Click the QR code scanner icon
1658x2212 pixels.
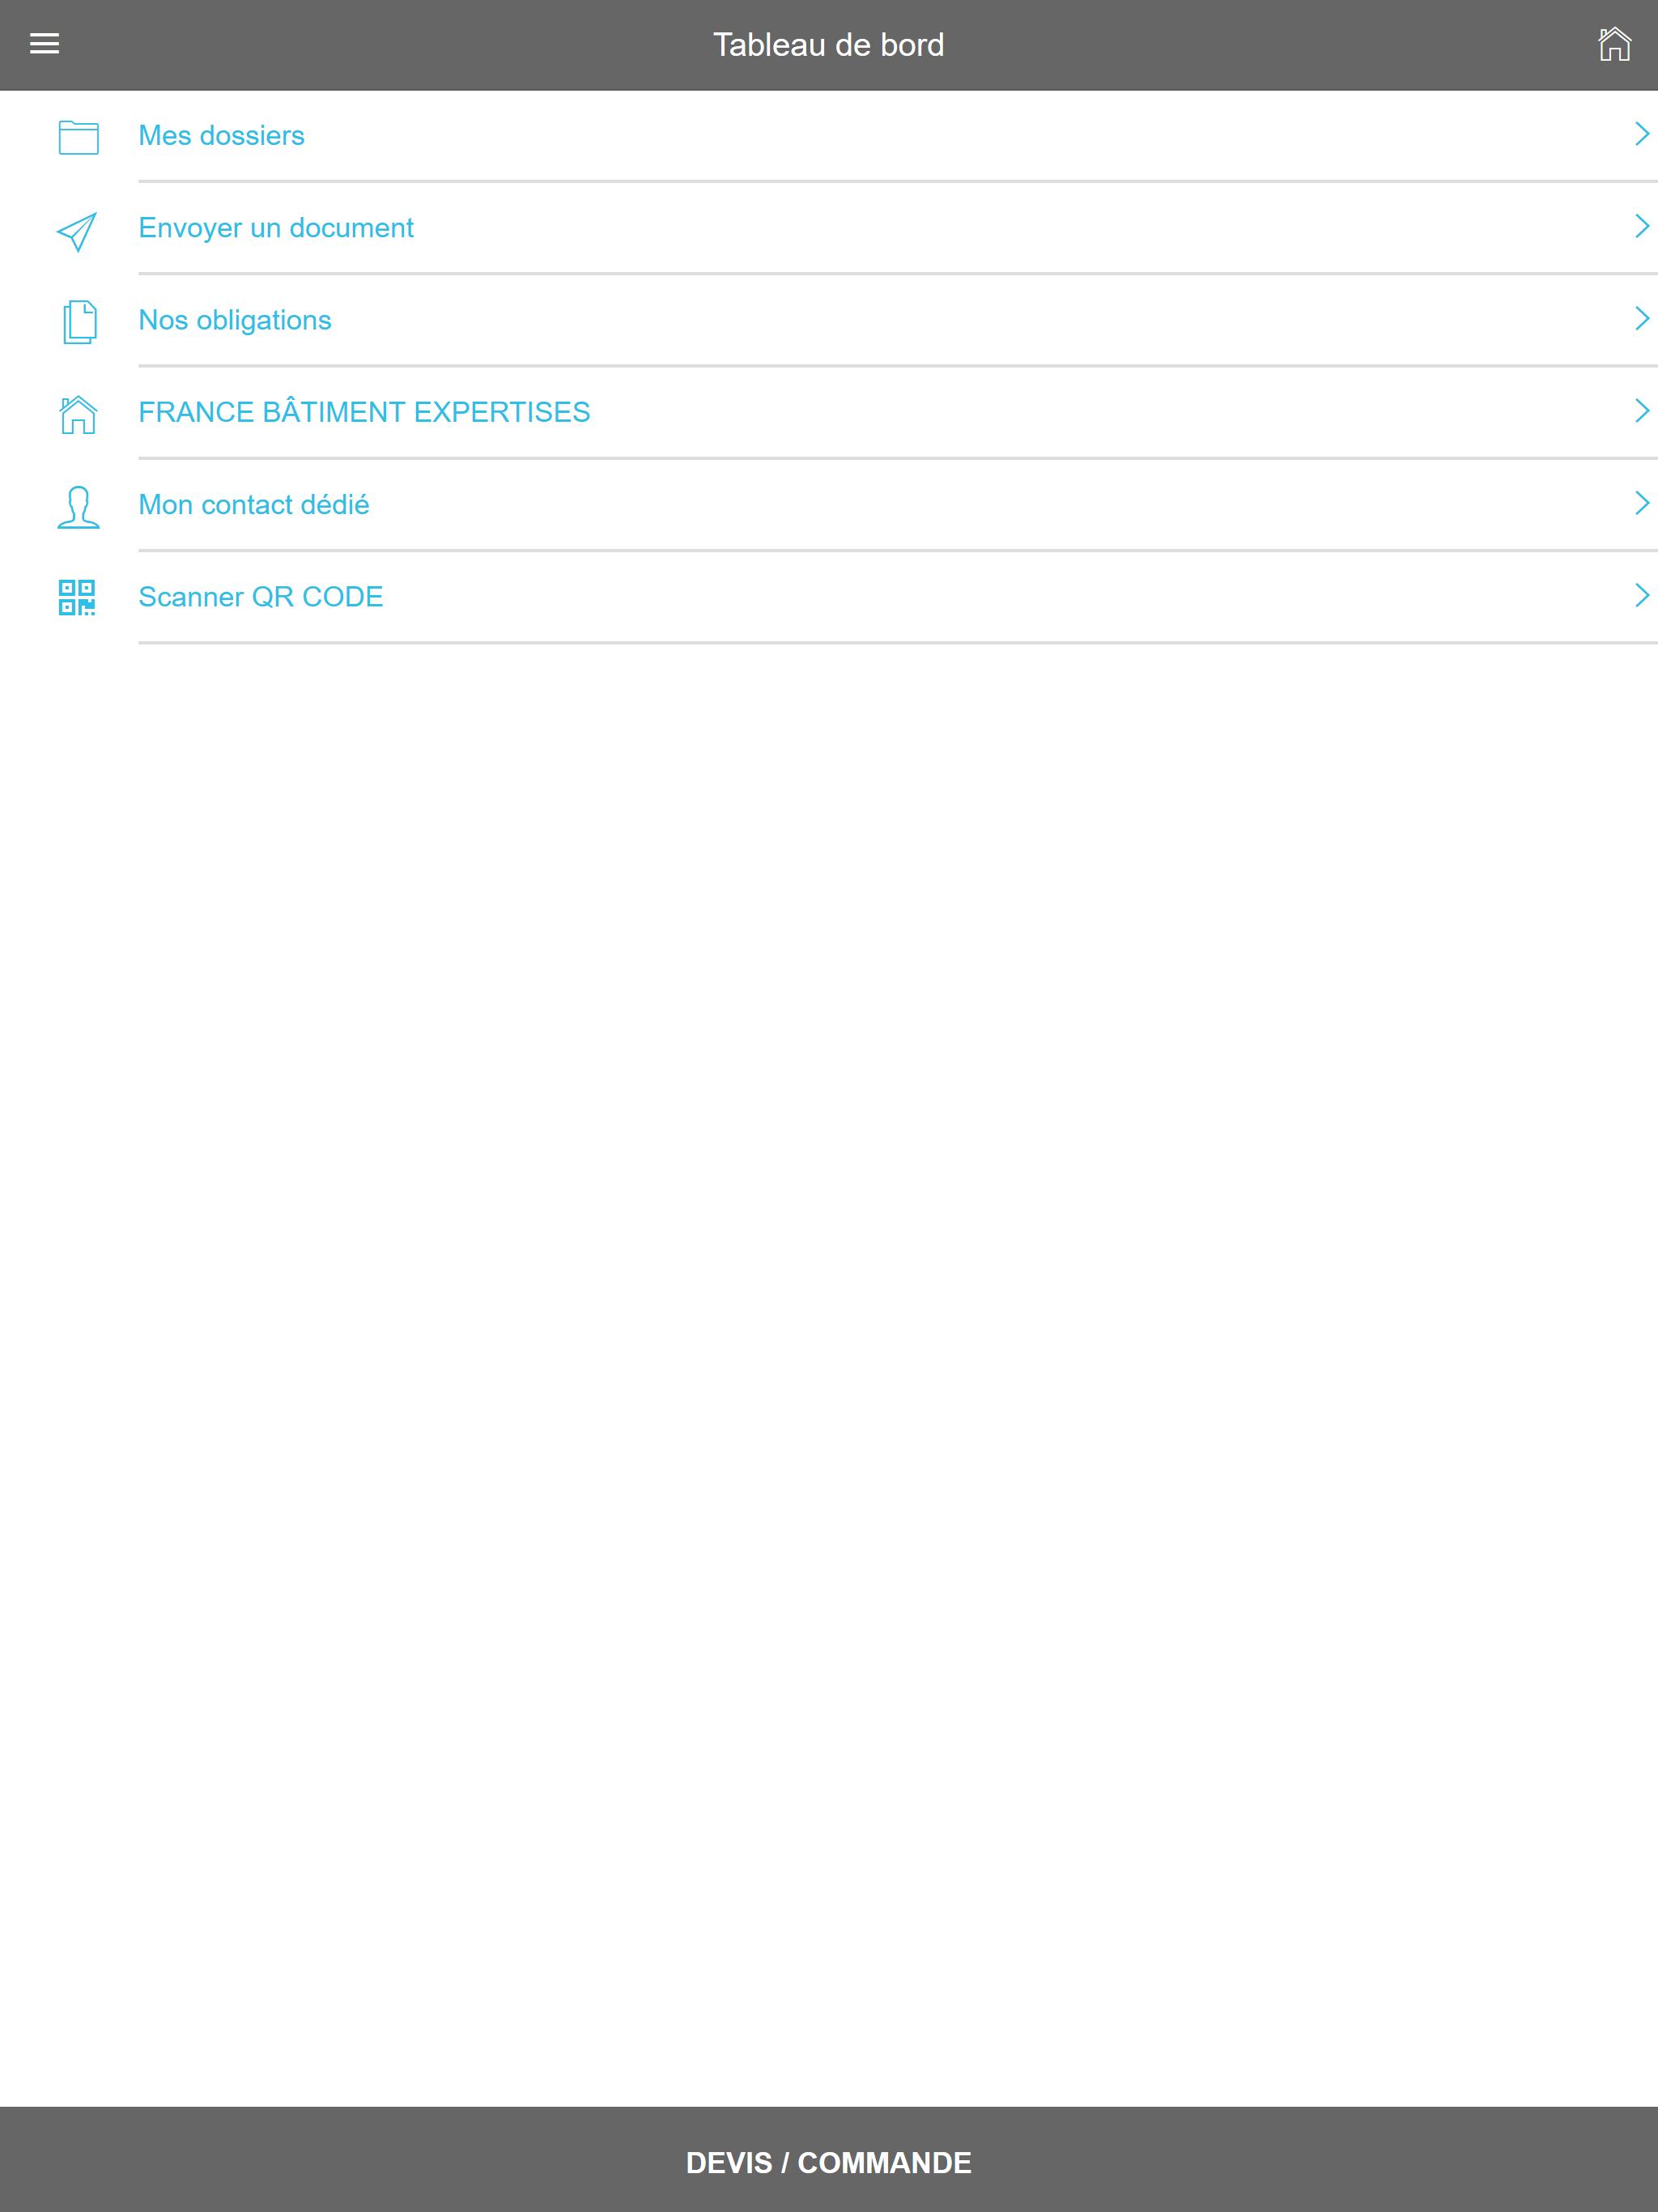pyautogui.click(x=77, y=597)
